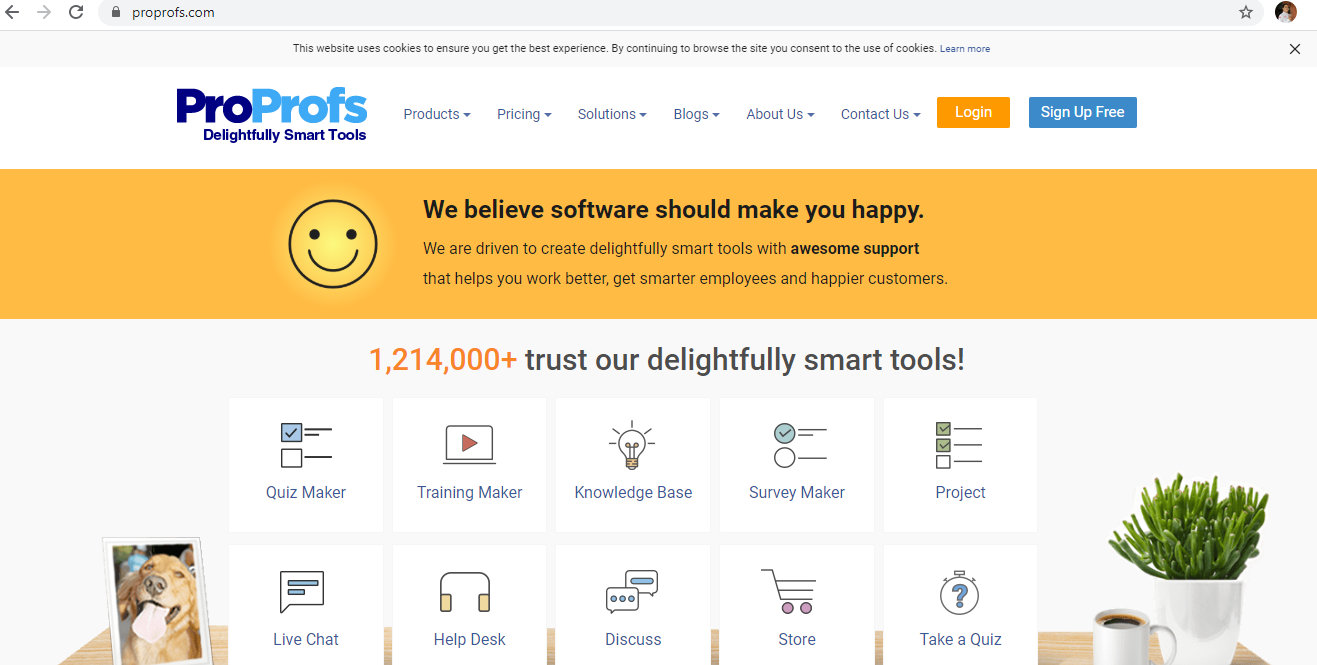1317x665 pixels.
Task: Open the Training Maker laptop play icon
Action: (x=470, y=444)
